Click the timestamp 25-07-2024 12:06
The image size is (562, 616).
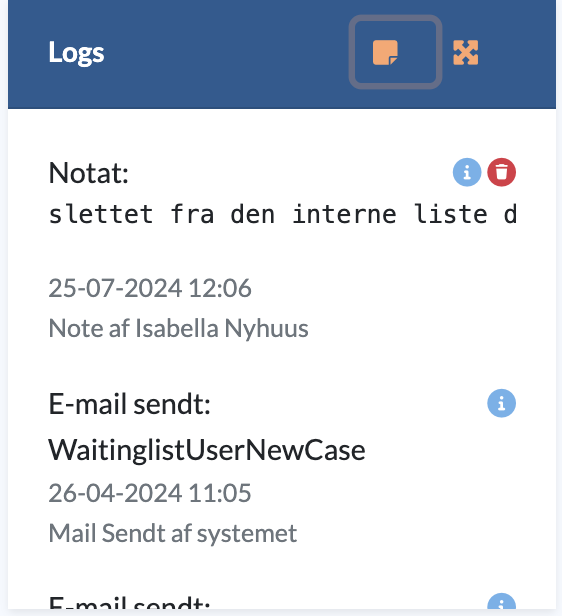150,288
